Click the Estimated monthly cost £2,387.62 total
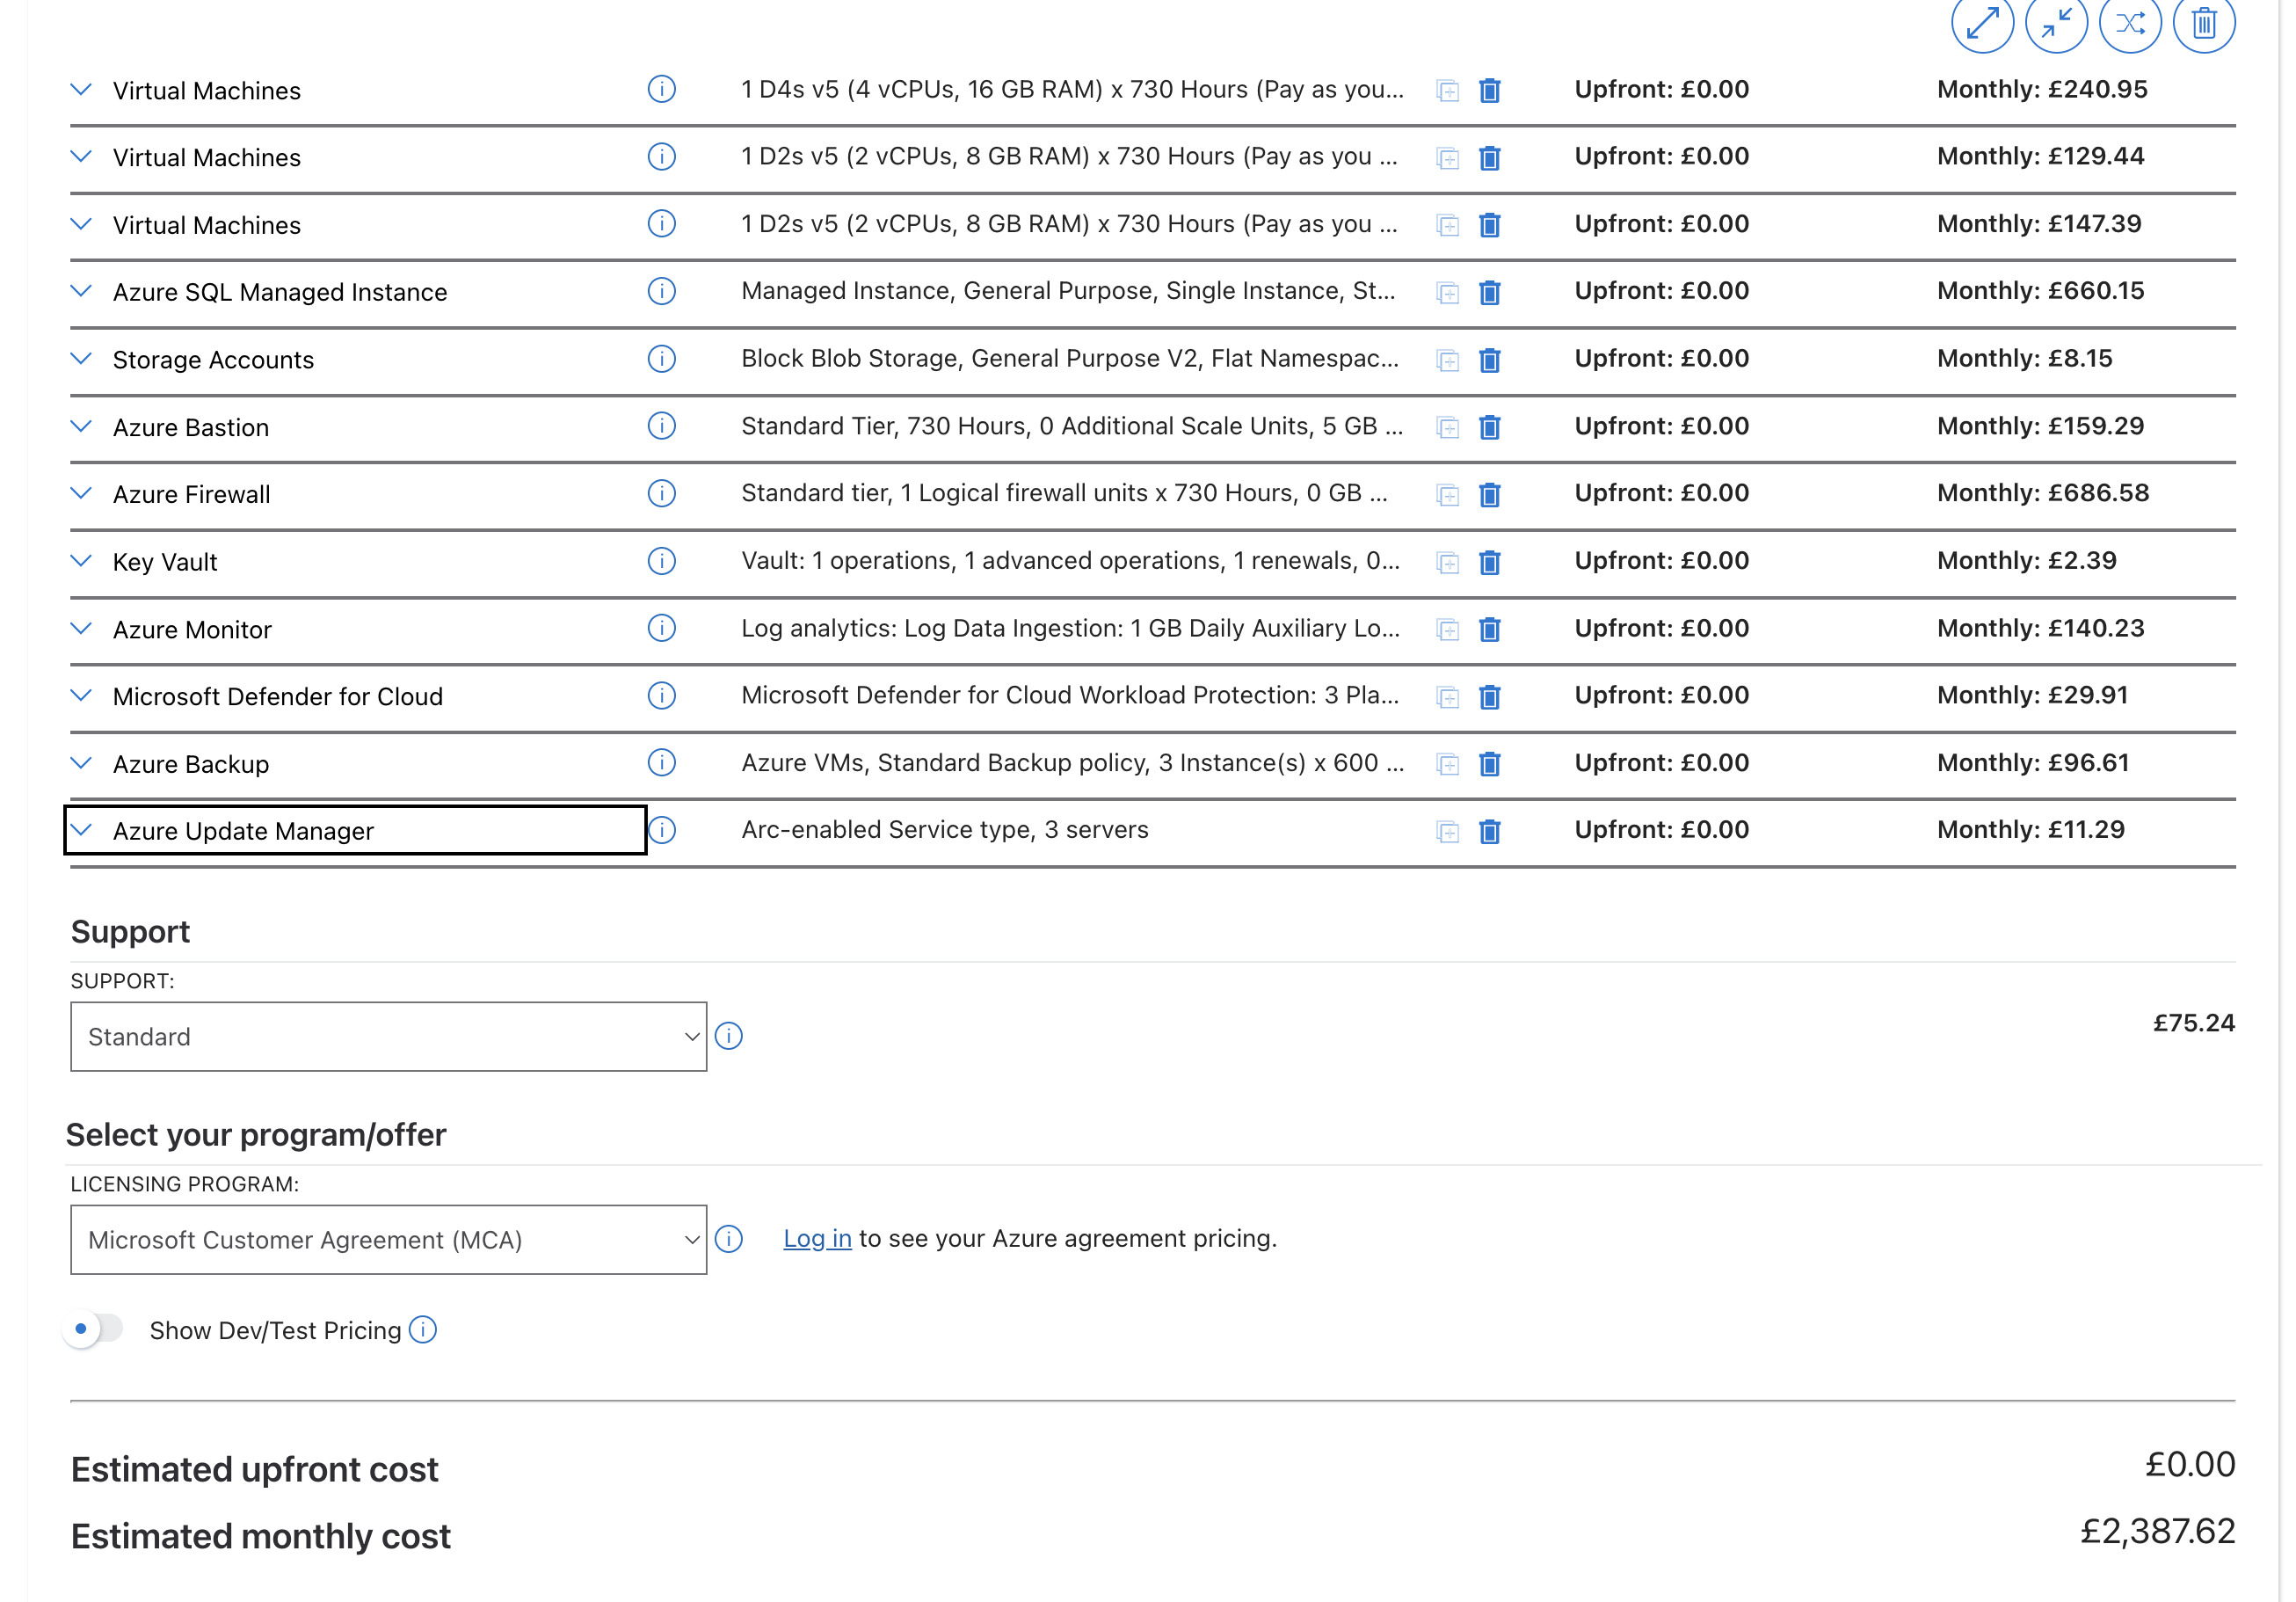2296x1602 pixels. tap(2157, 1531)
